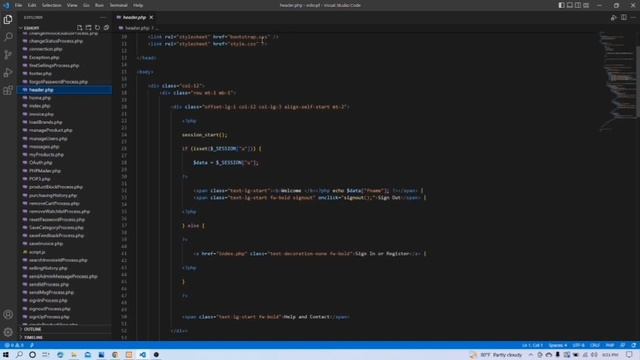Open the Run and Debug view
640x360 pixels.
click(8, 73)
